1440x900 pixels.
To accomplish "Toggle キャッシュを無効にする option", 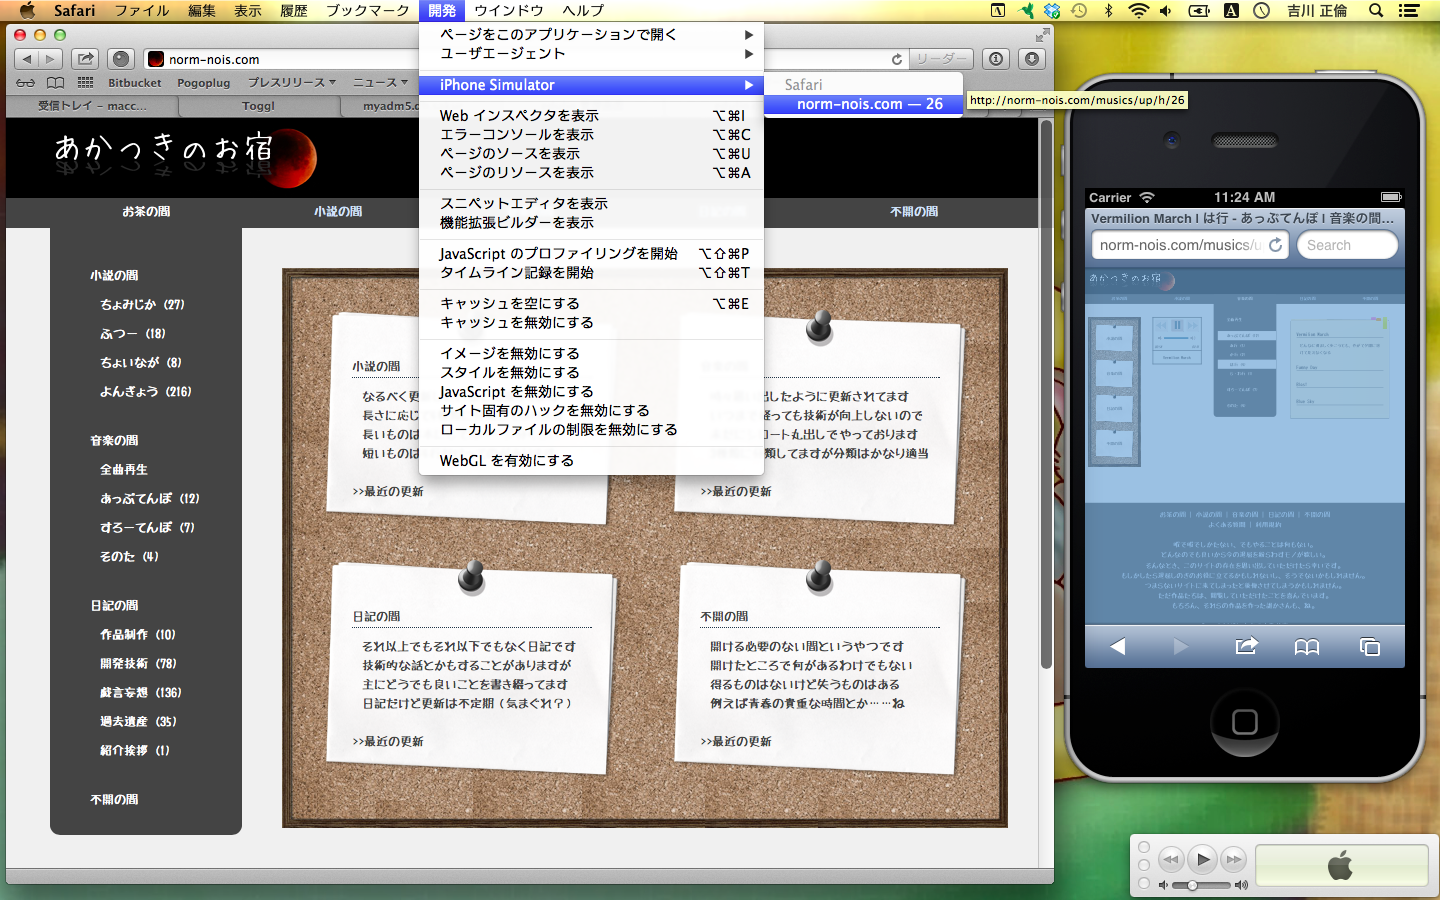I will [517, 323].
